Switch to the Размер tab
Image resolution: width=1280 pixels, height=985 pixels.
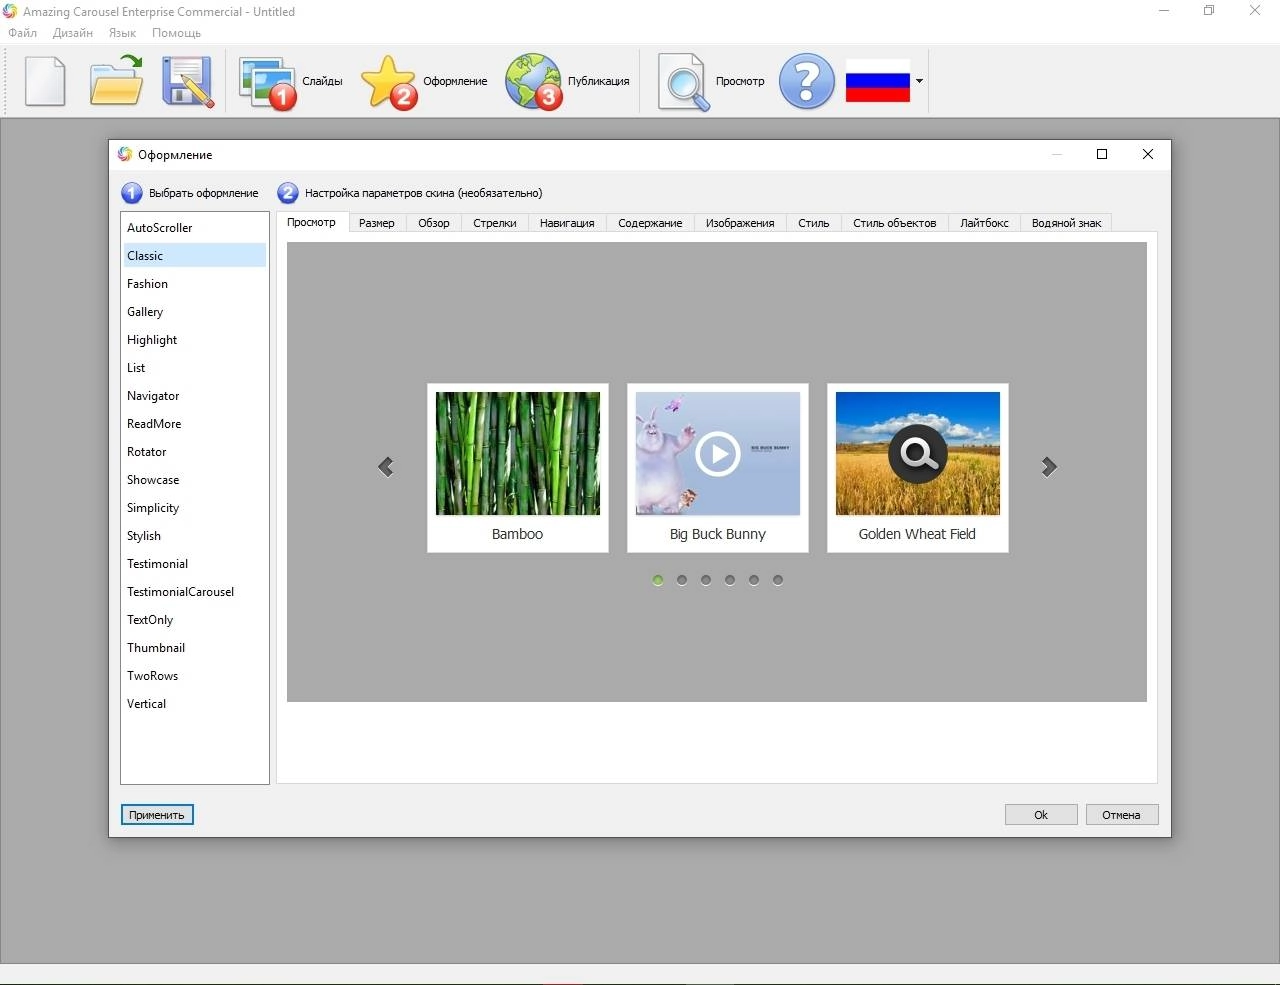377,223
